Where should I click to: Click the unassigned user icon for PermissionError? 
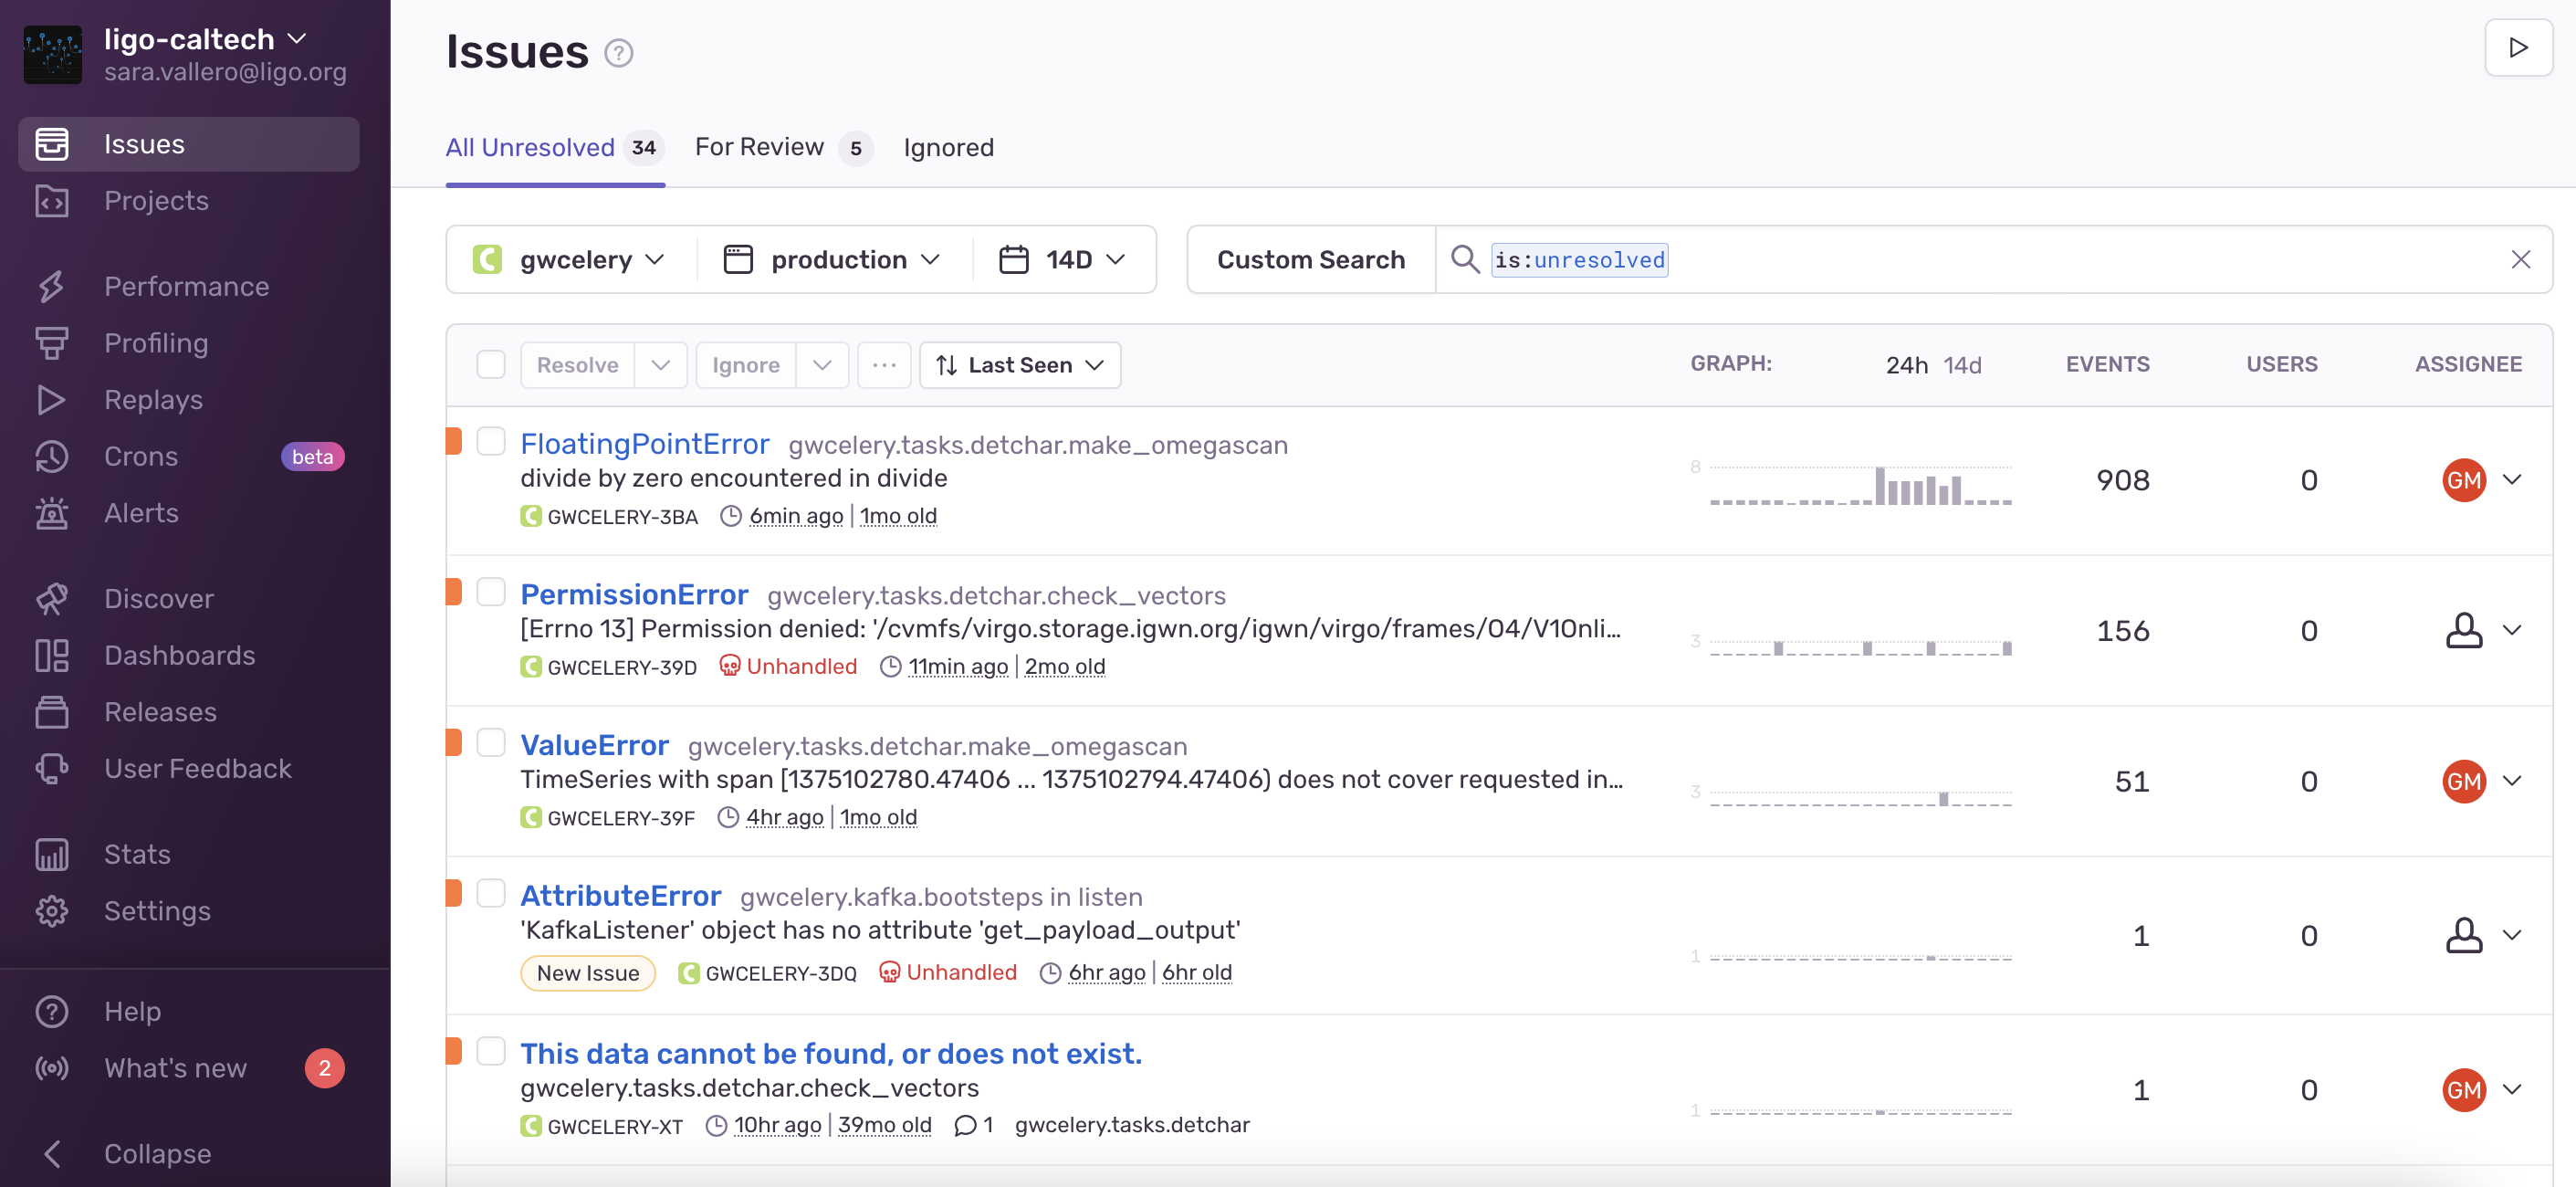(x=2463, y=631)
